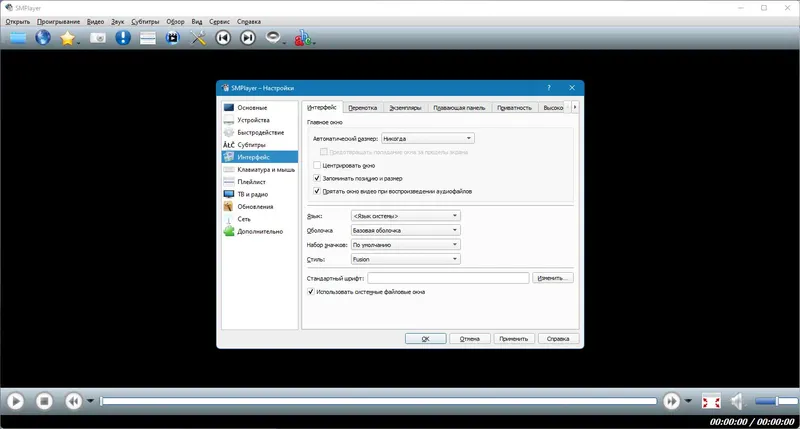Viewport: 800px width, 429px height.
Task: Expand rewind button dropdown arrow
Action: [x=90, y=401]
